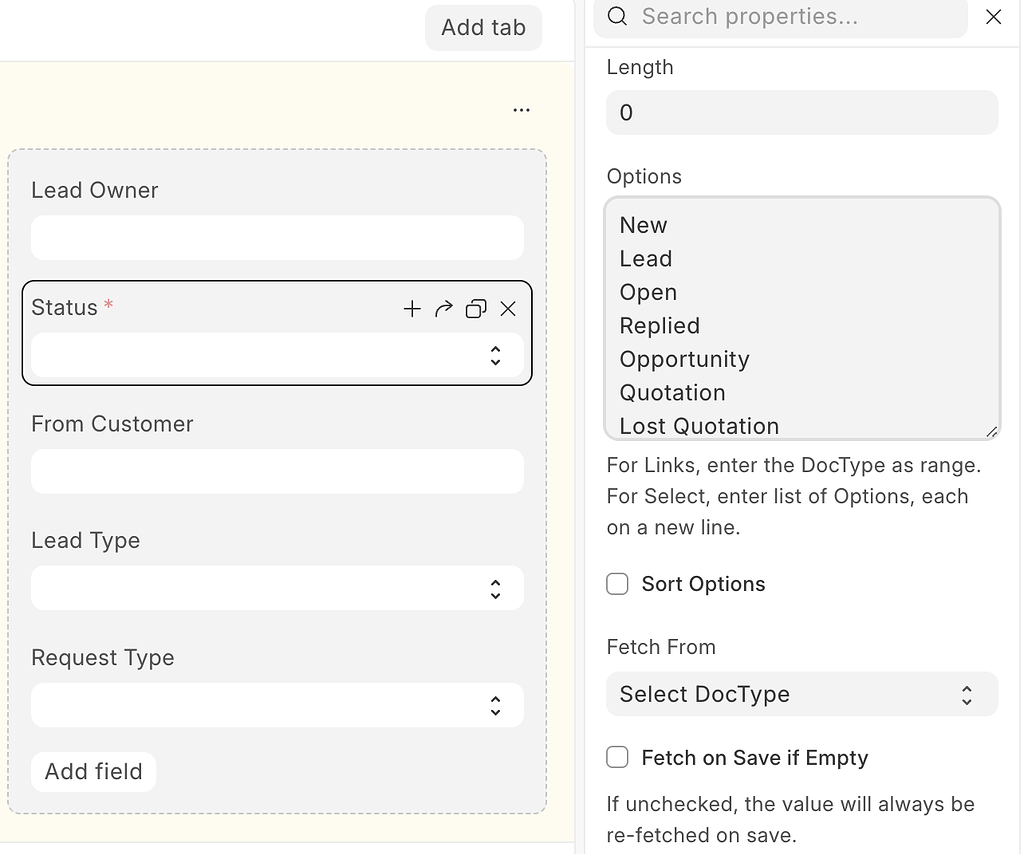This screenshot has width=1024, height=854.
Task: Enable Fetch on Save if Empty
Action: (x=617, y=758)
